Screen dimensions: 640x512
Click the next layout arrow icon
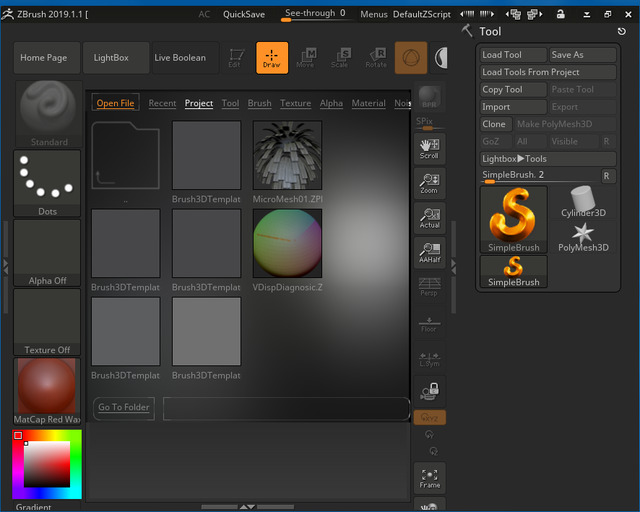click(x=487, y=14)
